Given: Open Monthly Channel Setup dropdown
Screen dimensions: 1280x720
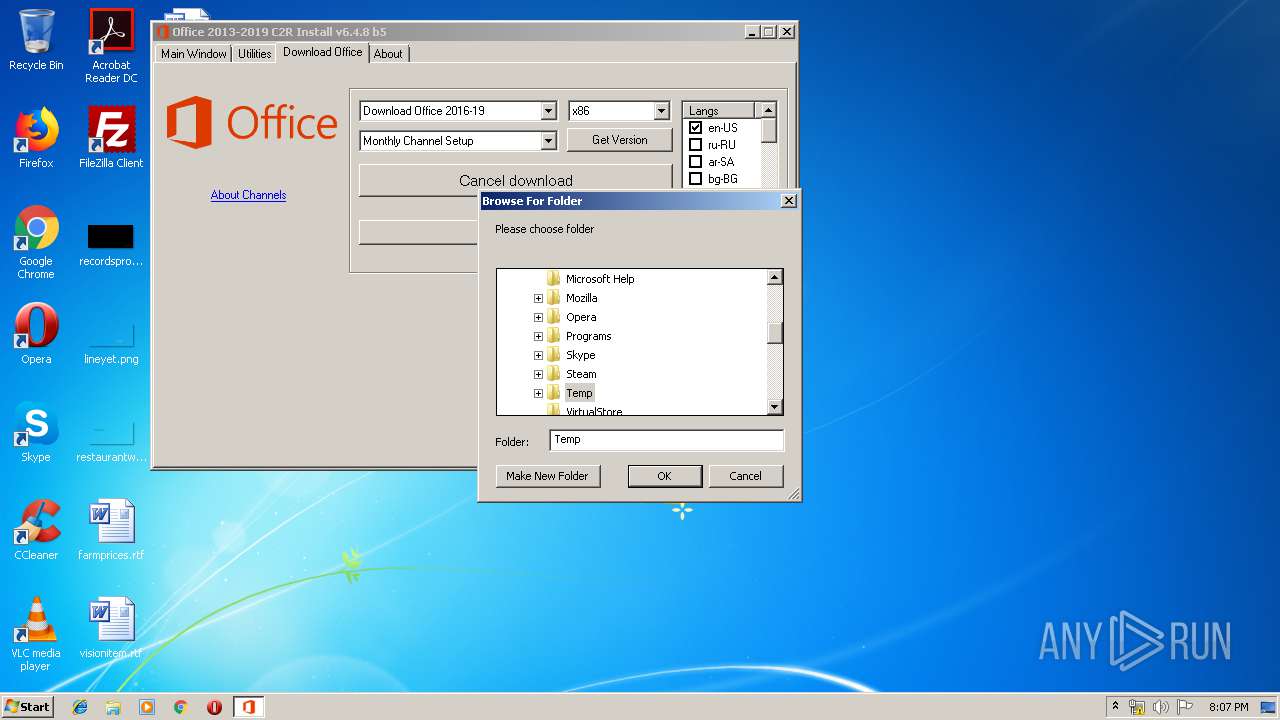Looking at the screenshot, I should pos(548,141).
